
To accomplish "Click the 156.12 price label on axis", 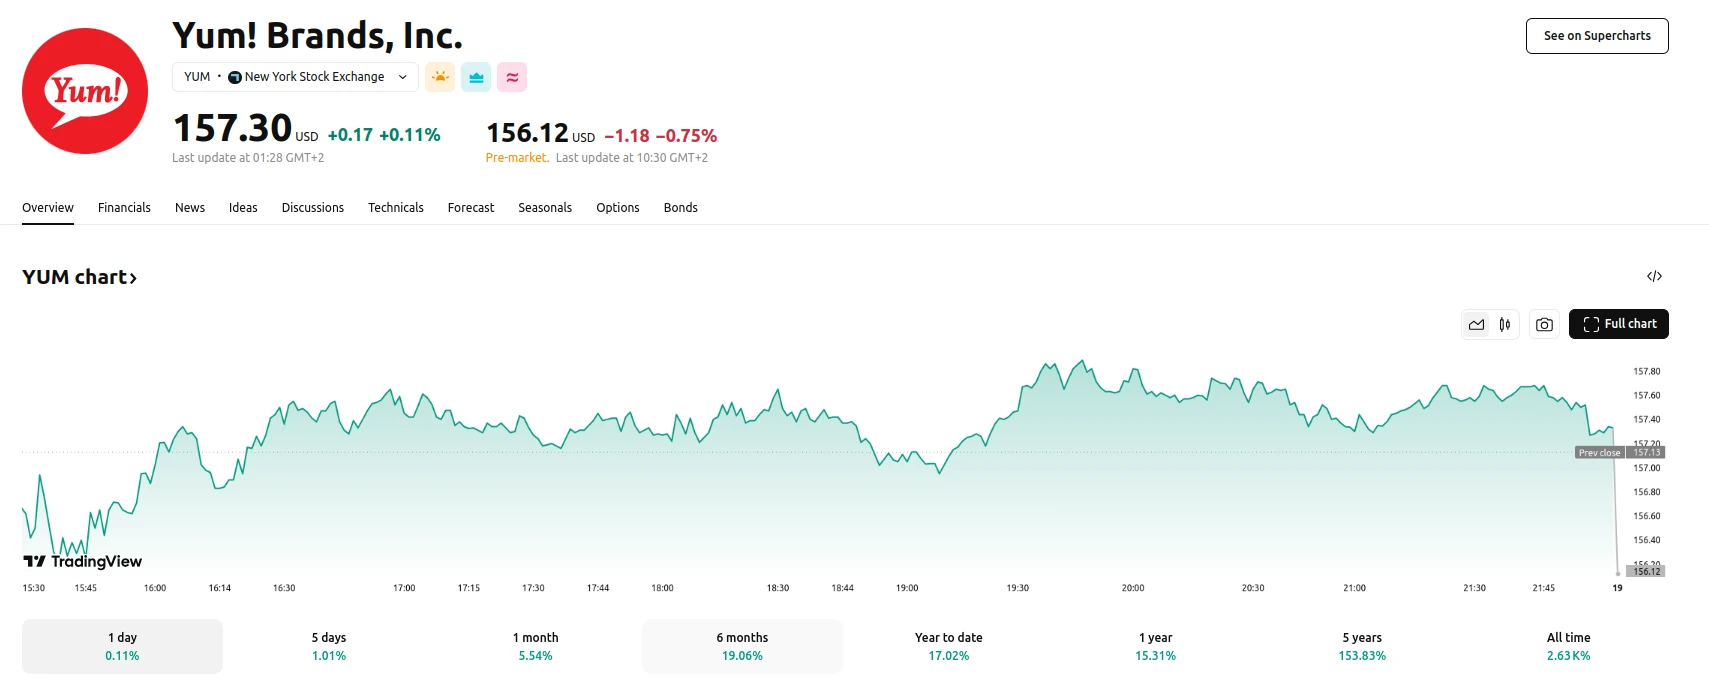I will coord(1646,571).
